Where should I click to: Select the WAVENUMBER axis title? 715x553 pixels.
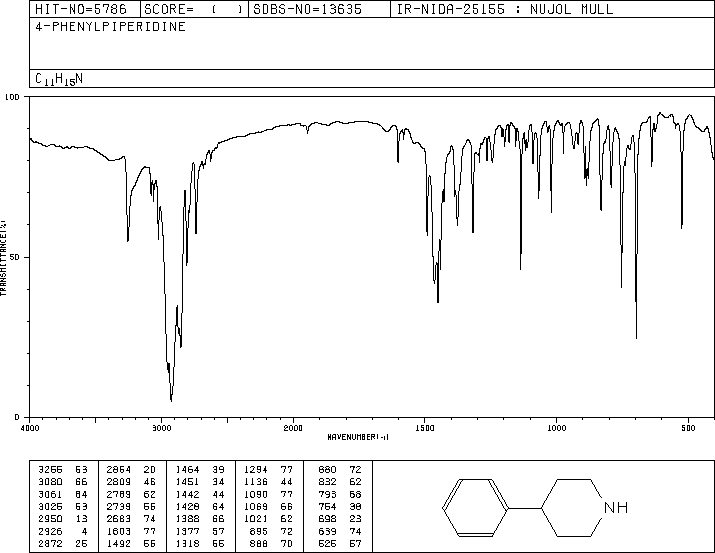358,437
